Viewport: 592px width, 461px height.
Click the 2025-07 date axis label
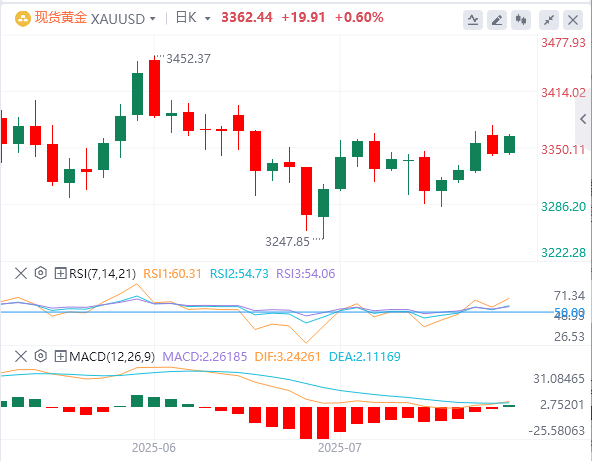tap(339, 448)
